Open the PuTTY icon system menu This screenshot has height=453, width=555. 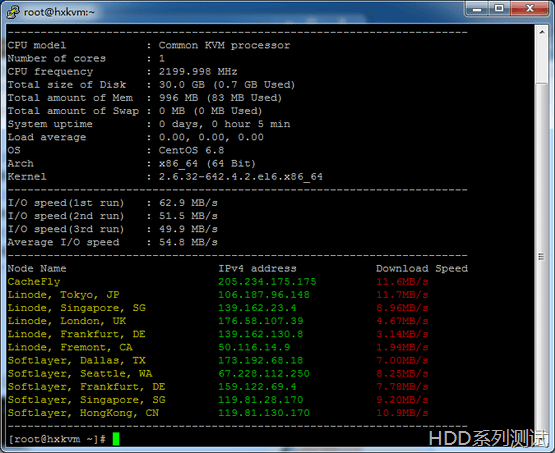tap(13, 12)
